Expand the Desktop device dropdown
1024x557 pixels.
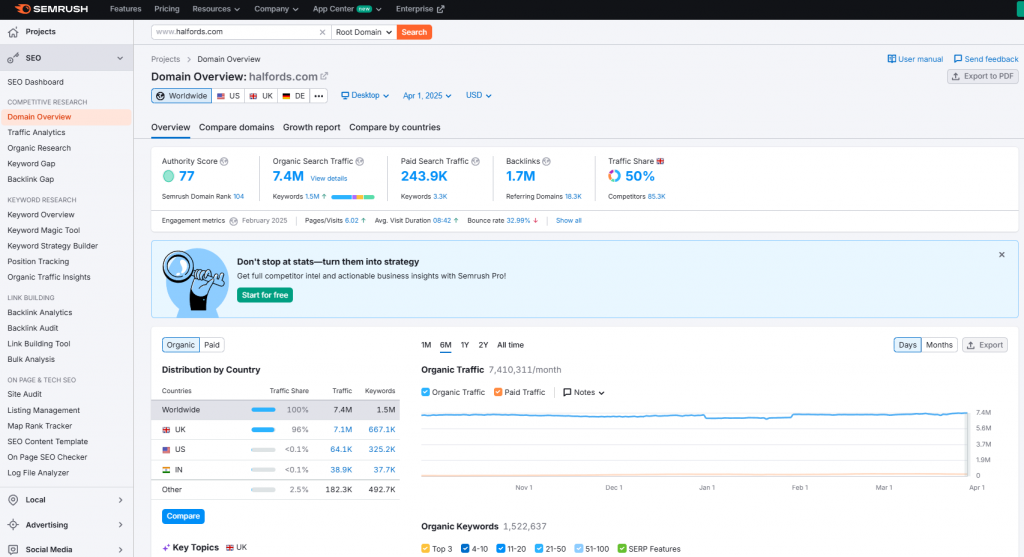click(x=365, y=96)
